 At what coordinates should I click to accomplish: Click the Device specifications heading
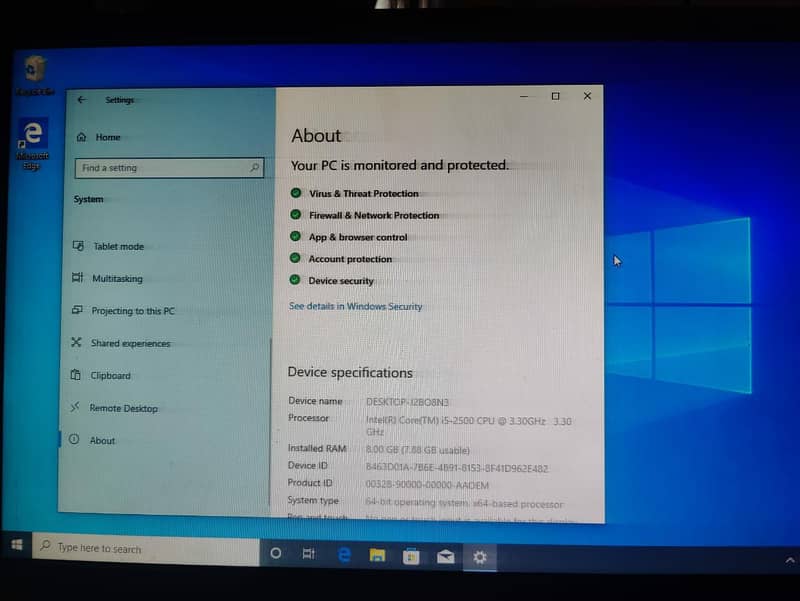tap(350, 372)
